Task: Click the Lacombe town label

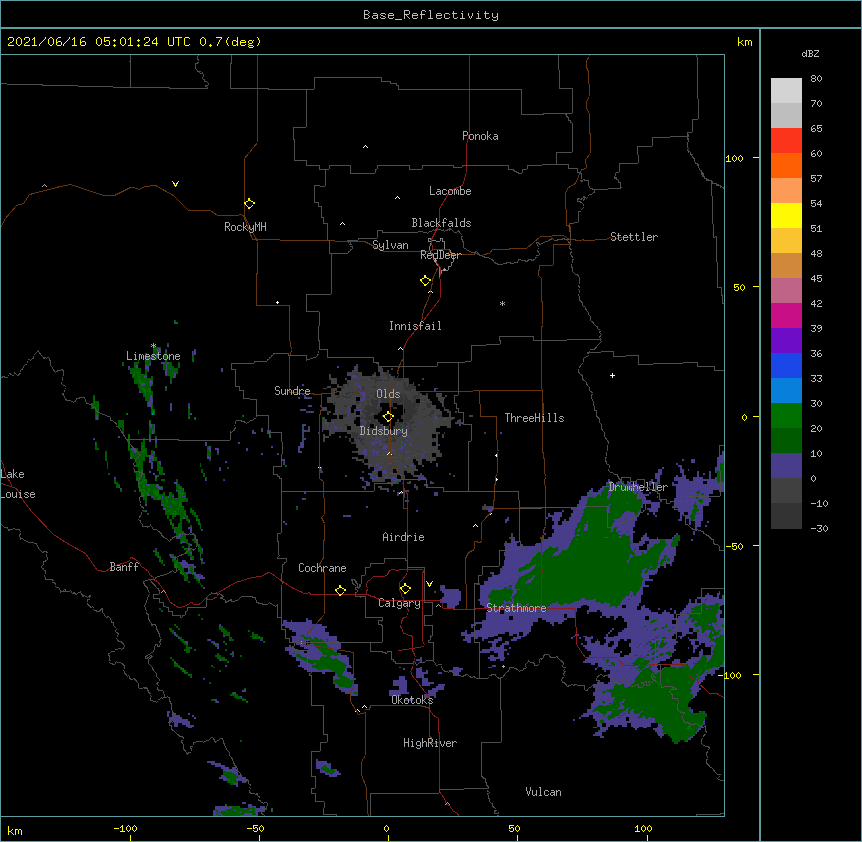Action: (450, 191)
